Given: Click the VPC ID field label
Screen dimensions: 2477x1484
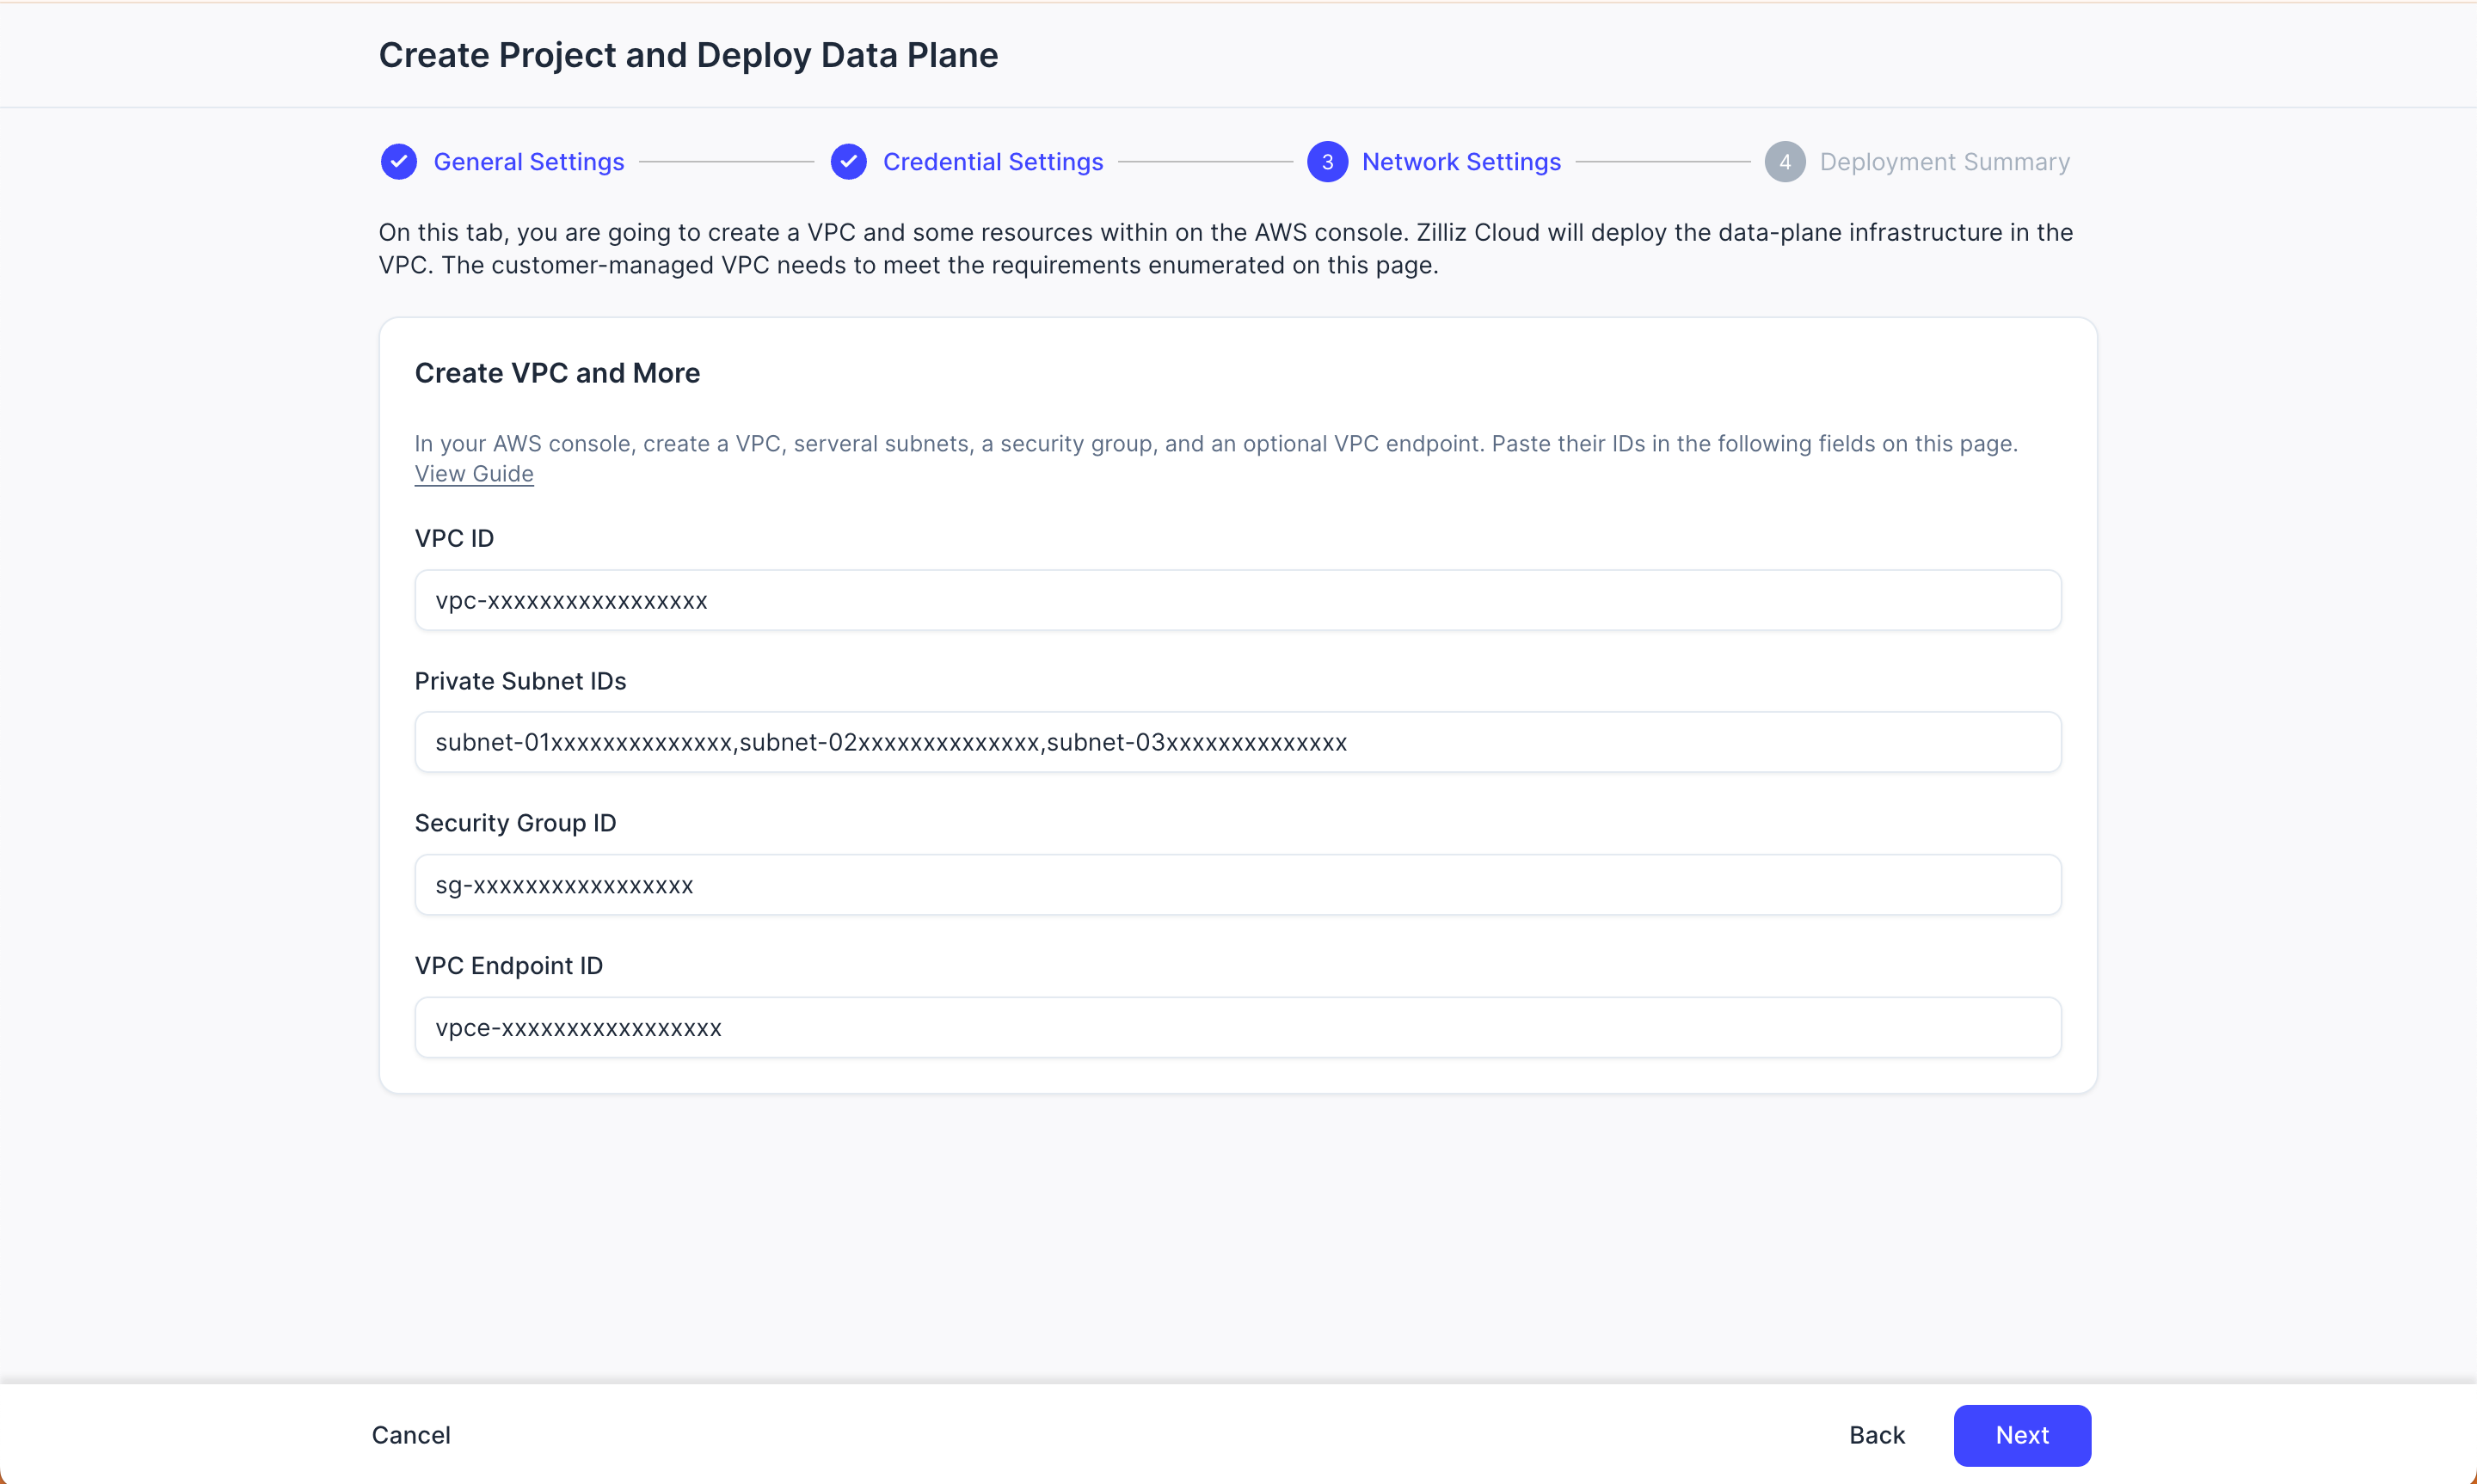Looking at the screenshot, I should tap(454, 539).
